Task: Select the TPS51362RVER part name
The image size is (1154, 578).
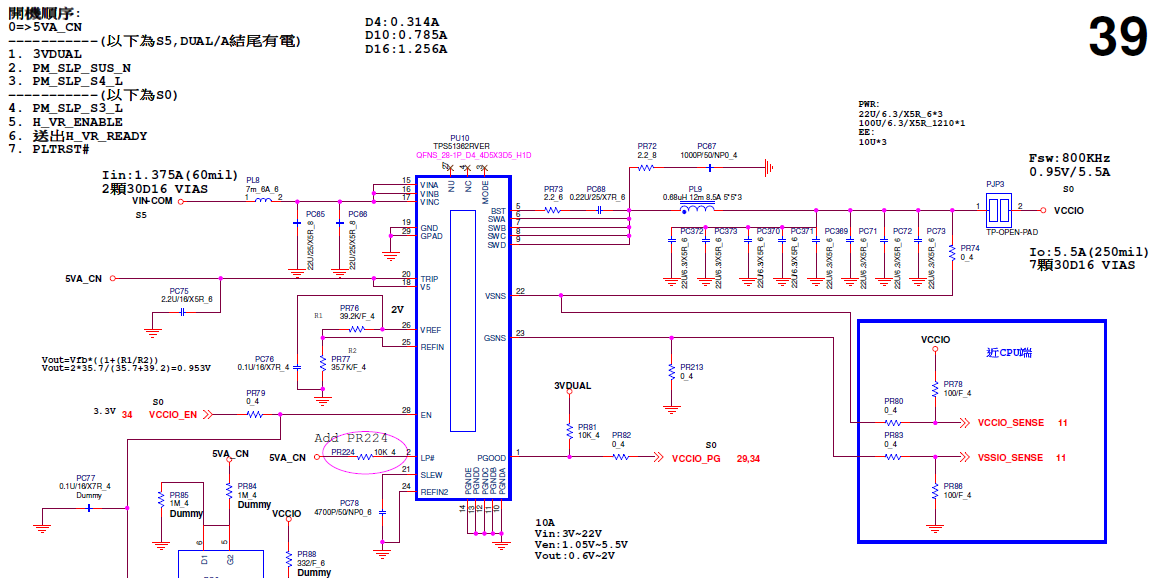Action: [461, 147]
